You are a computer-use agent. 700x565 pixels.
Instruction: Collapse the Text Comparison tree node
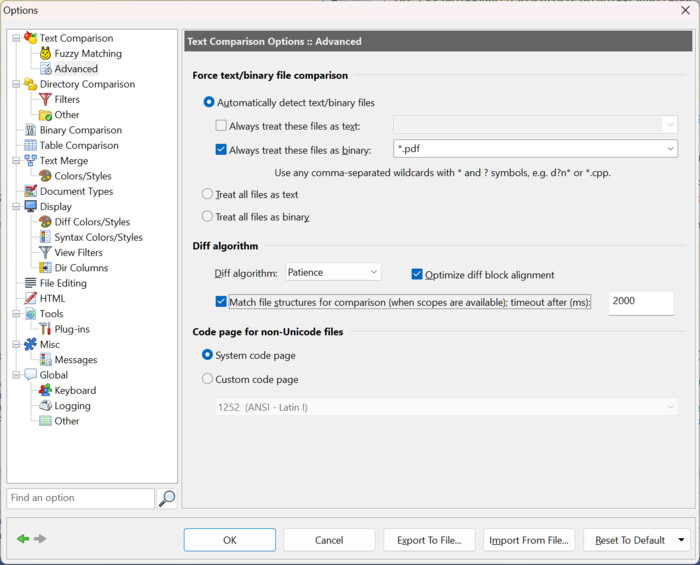(x=16, y=38)
